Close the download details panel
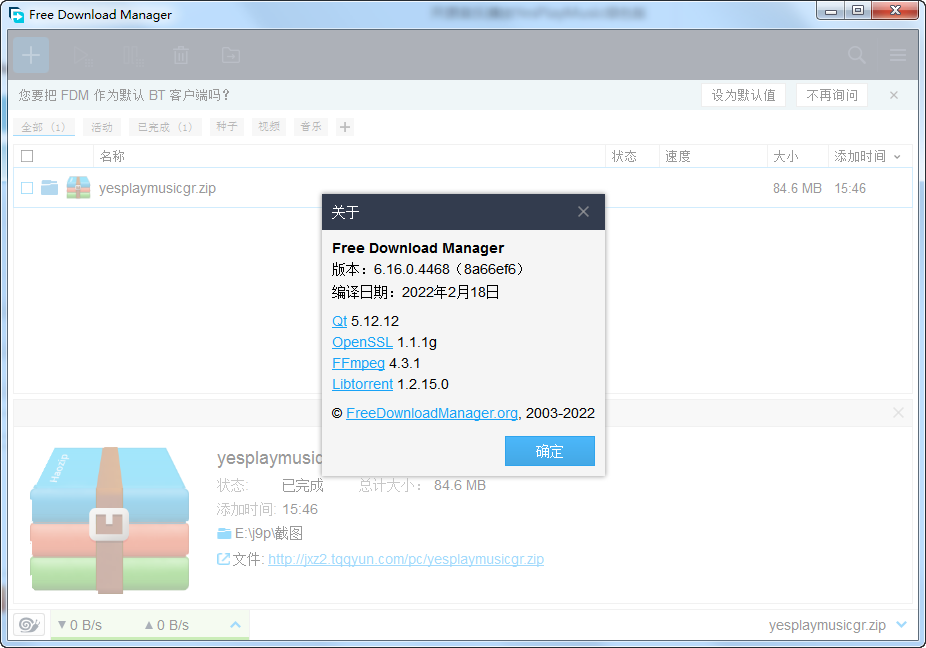926x648 pixels. pyautogui.click(x=898, y=412)
